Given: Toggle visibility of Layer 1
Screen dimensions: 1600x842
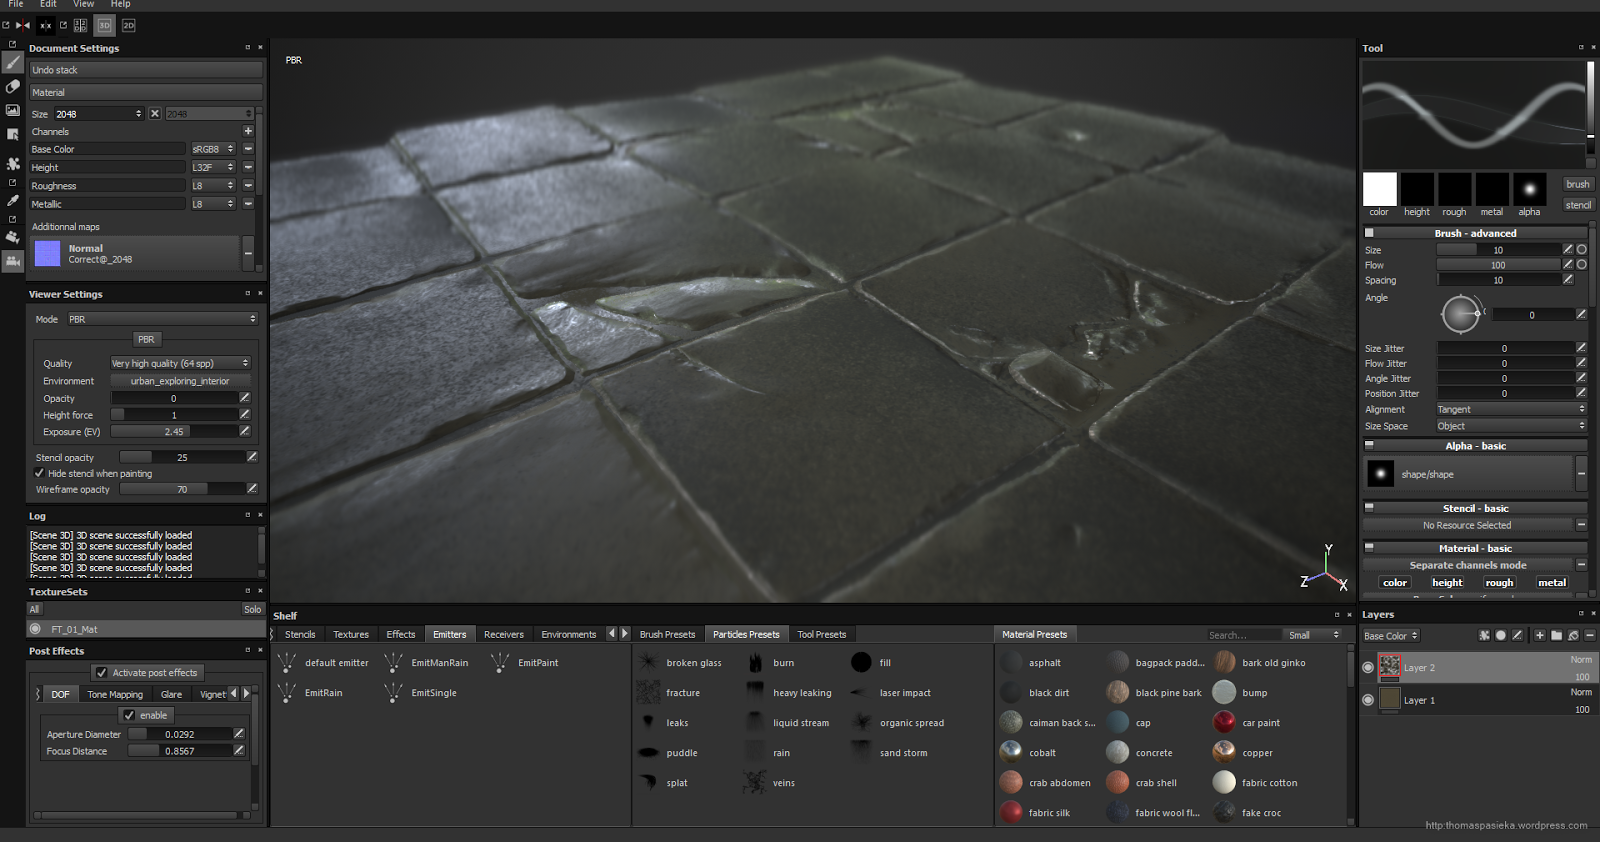Looking at the screenshot, I should coord(1368,700).
